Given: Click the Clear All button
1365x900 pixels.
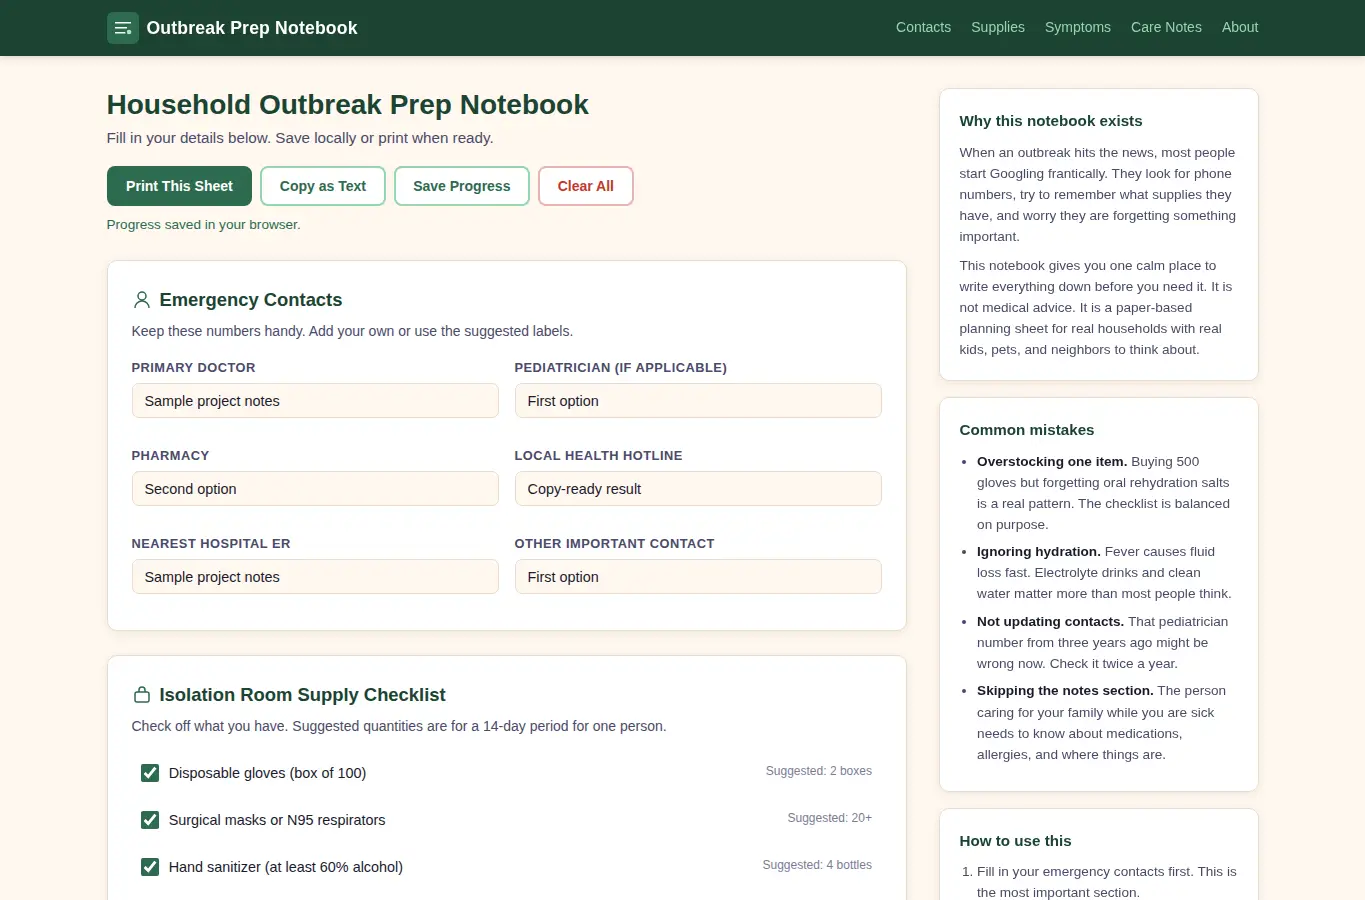Looking at the screenshot, I should point(586,186).
